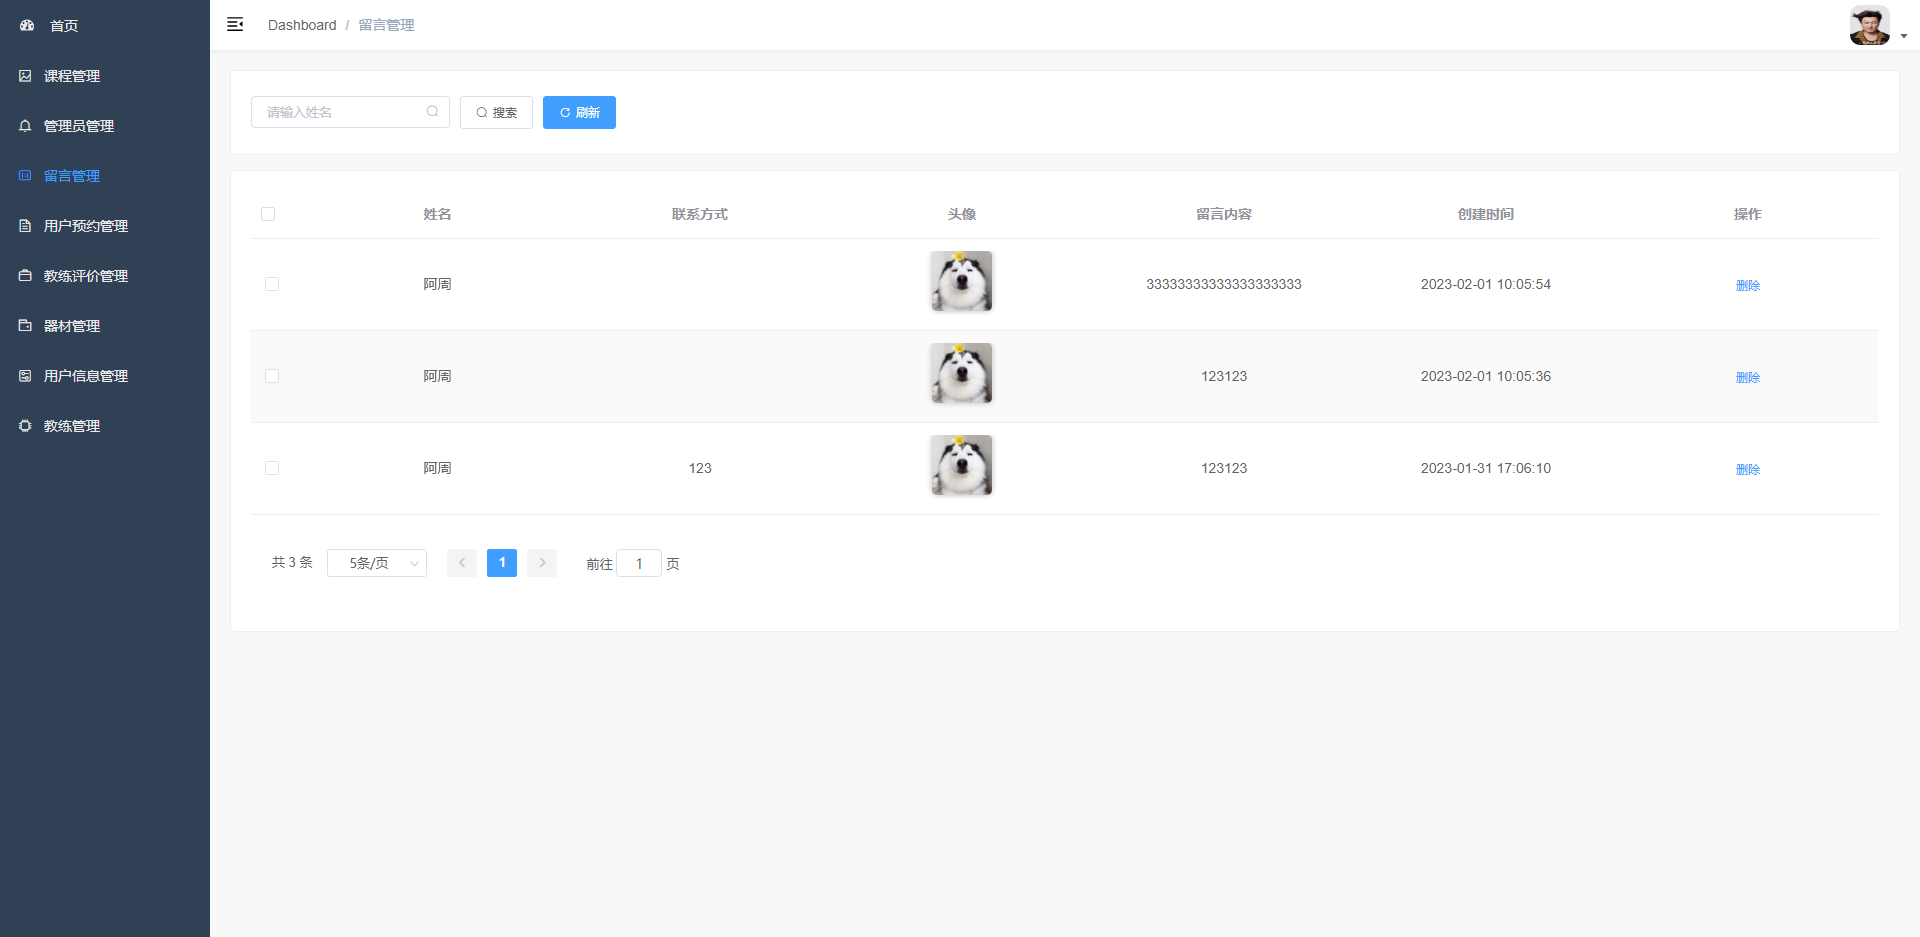Click the gear icon beside 教练管理
Image resolution: width=1920 pixels, height=937 pixels.
[x=25, y=426]
